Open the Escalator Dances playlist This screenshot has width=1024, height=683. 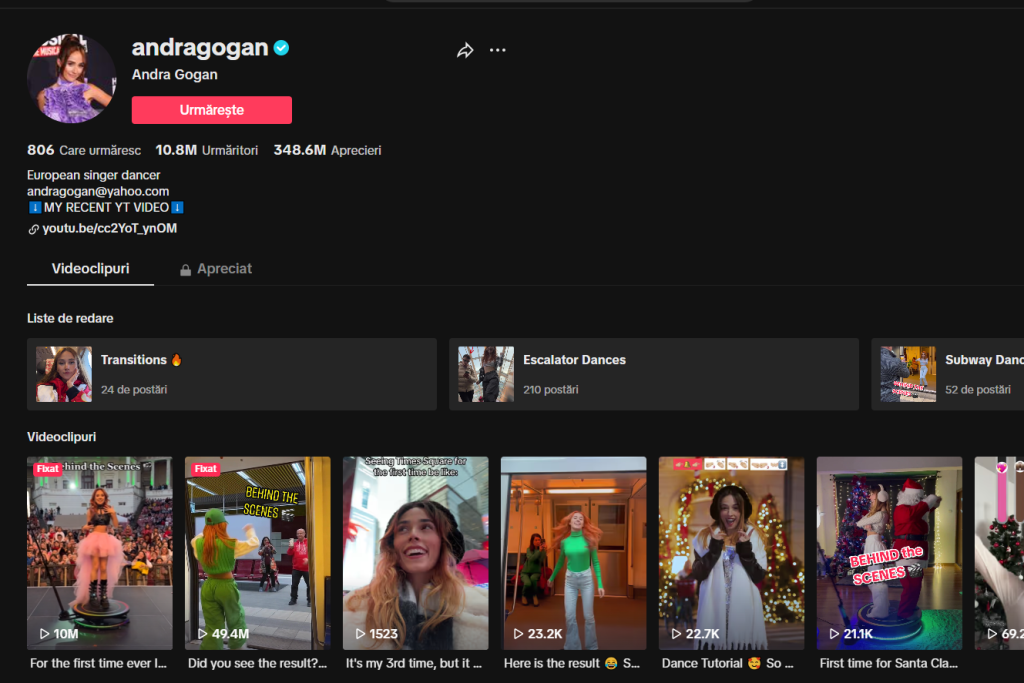point(653,374)
